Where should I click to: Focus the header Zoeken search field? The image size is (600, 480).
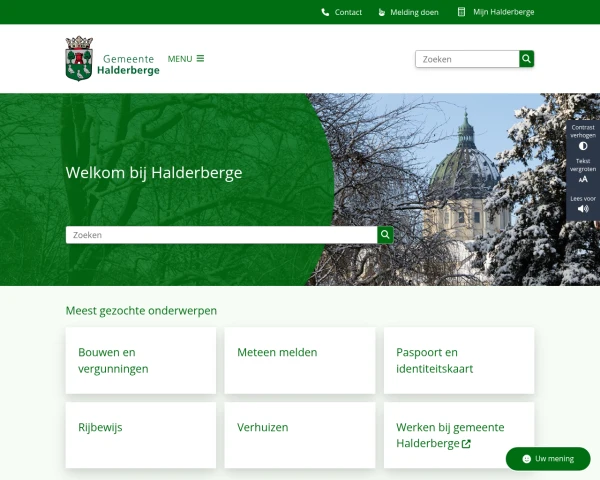click(467, 59)
